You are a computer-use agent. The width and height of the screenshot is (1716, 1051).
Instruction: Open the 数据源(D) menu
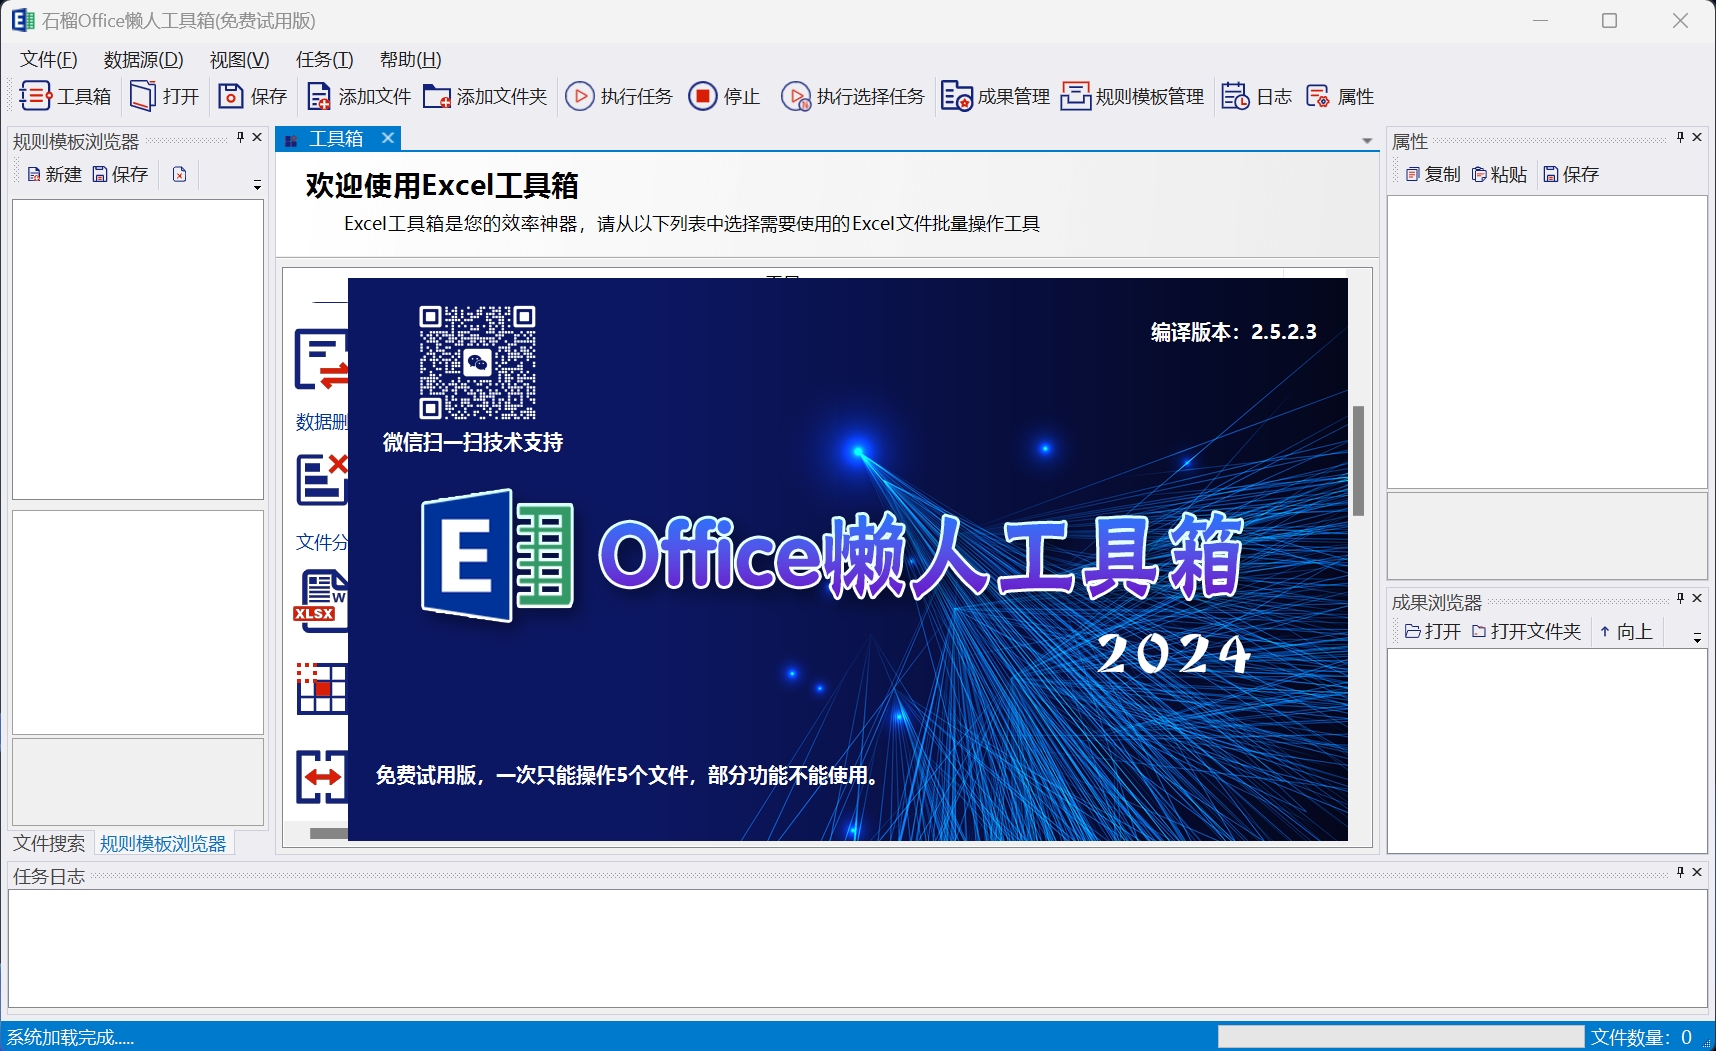tap(143, 60)
